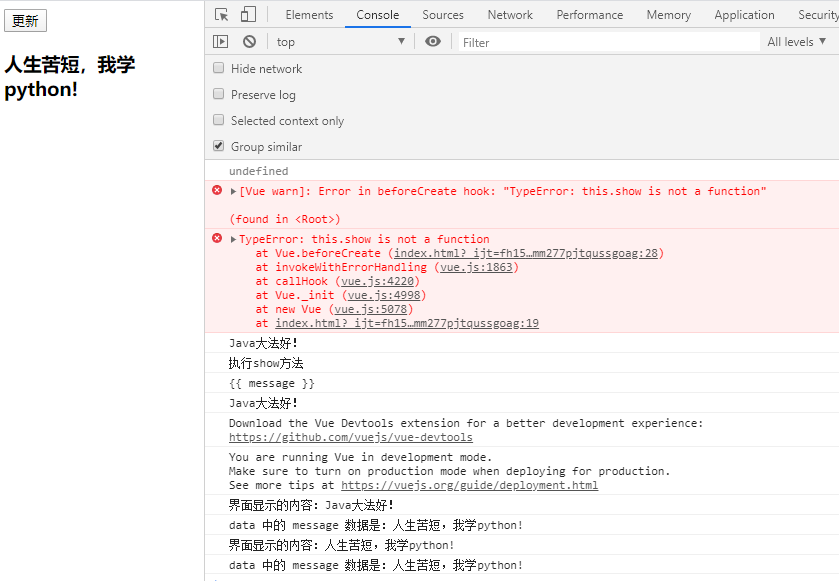Enable the Hide network checkbox
Screen dimensions: 839x581
point(219,69)
